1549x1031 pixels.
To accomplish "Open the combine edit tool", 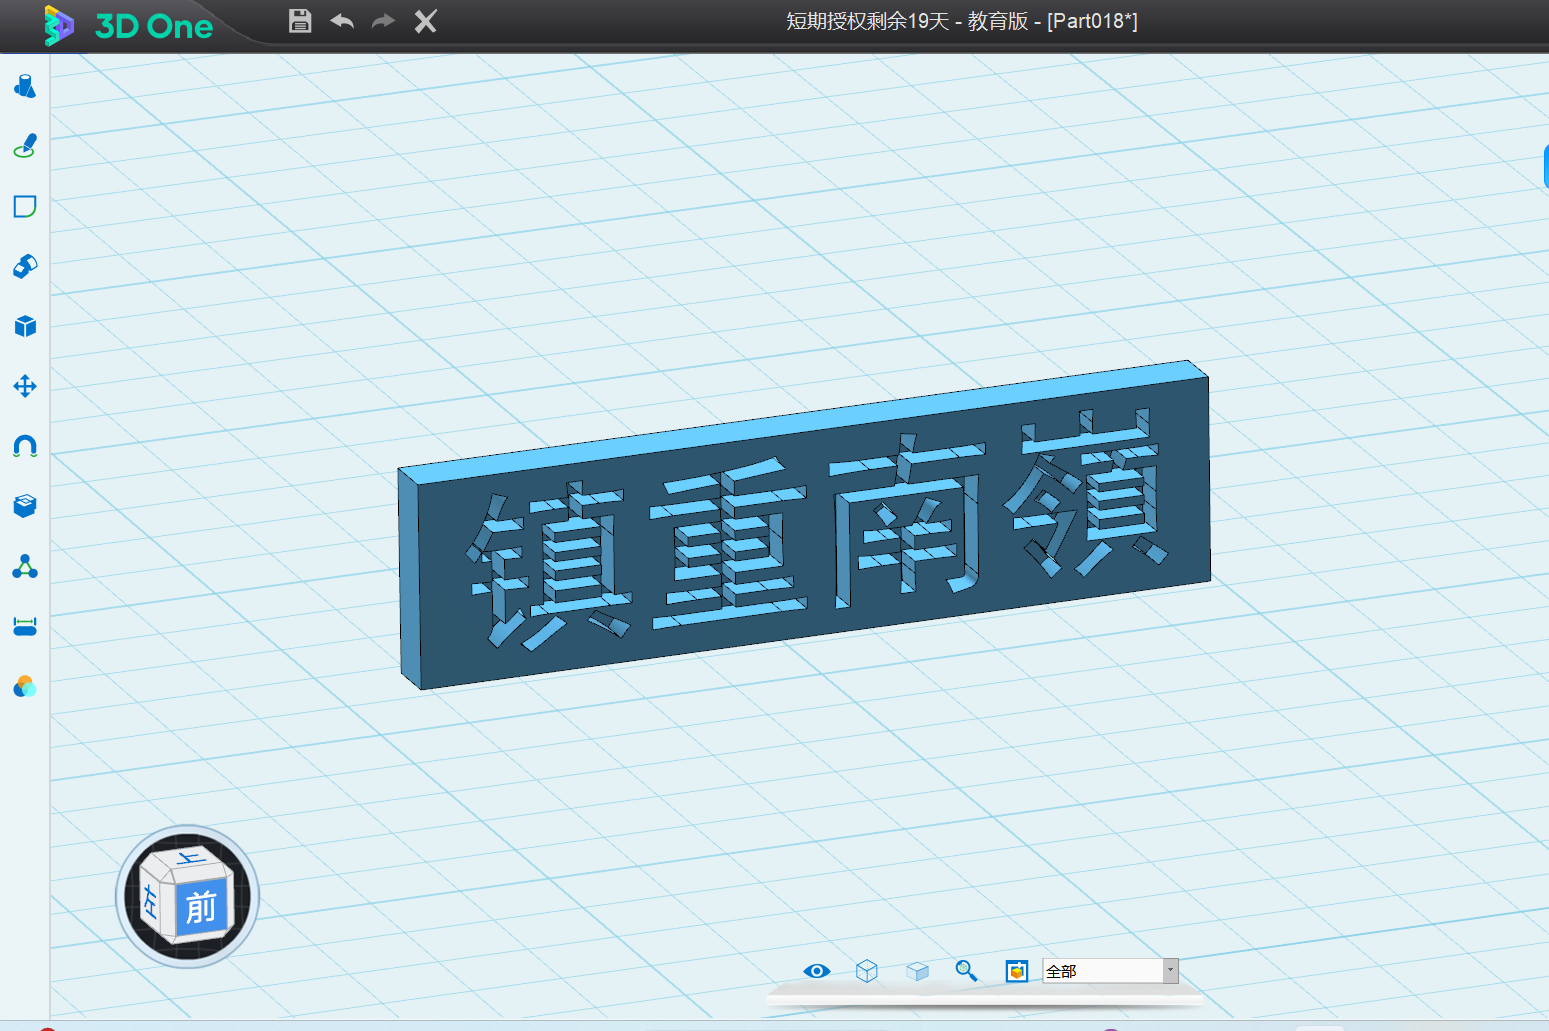I will click(x=25, y=507).
